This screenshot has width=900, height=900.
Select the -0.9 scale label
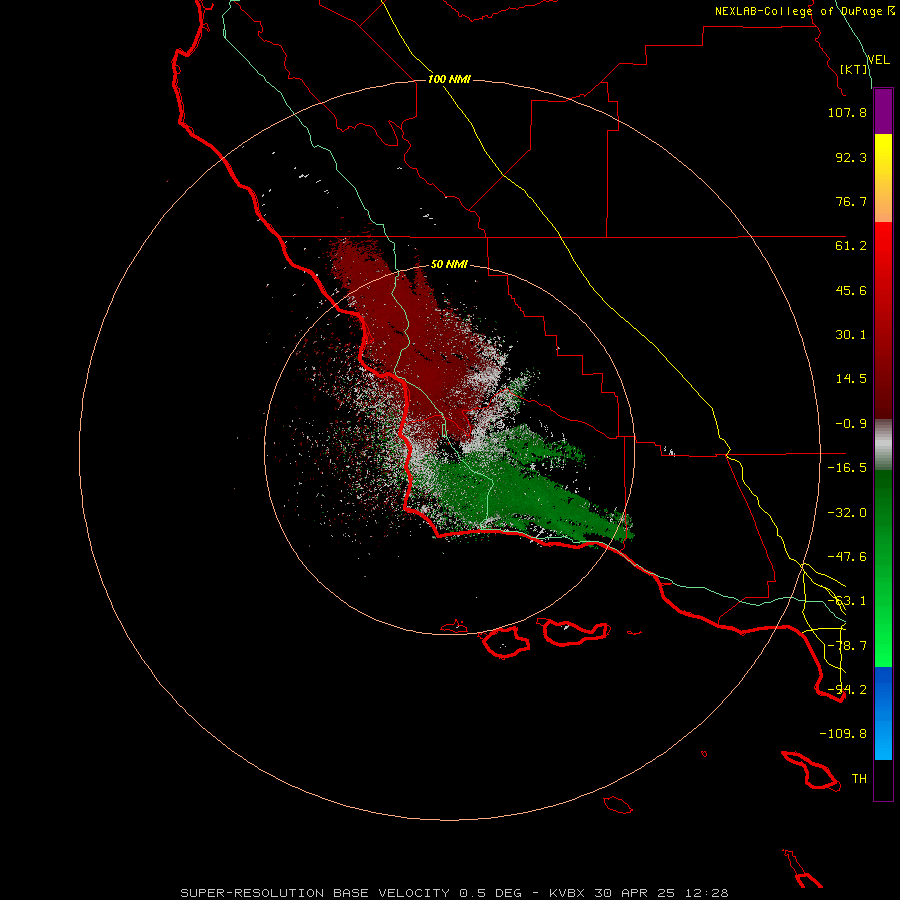click(851, 424)
